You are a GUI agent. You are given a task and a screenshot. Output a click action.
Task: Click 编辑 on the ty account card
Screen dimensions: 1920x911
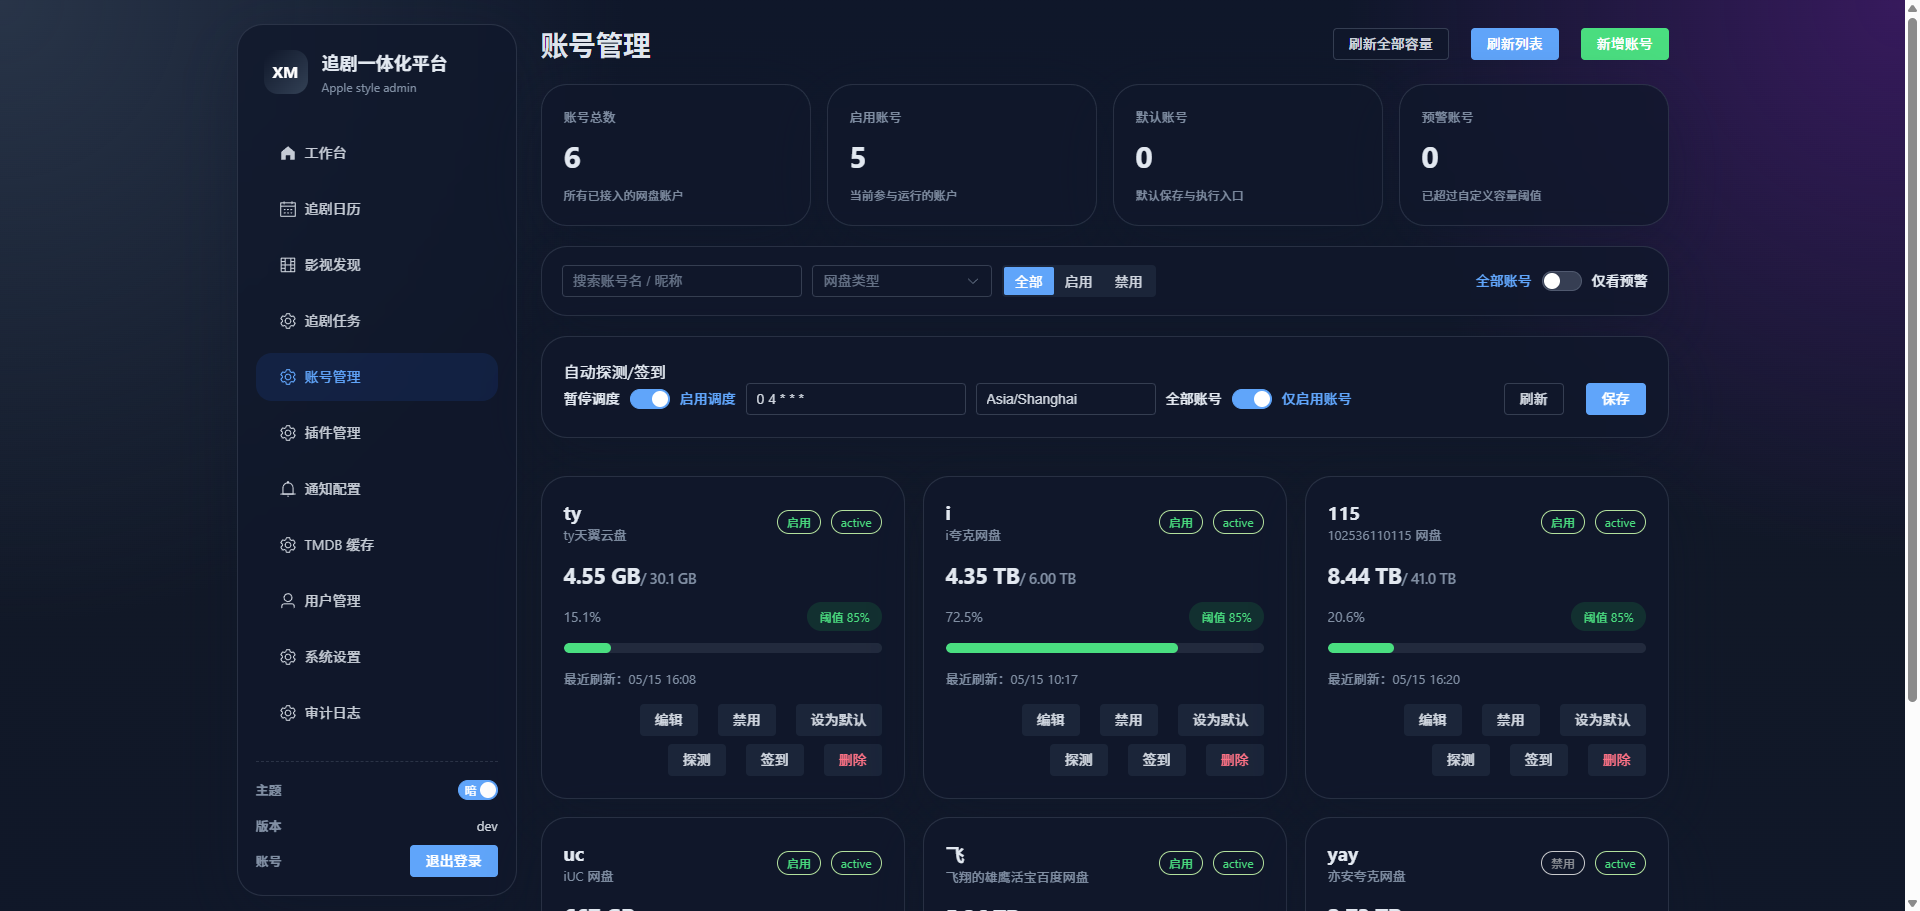(669, 720)
